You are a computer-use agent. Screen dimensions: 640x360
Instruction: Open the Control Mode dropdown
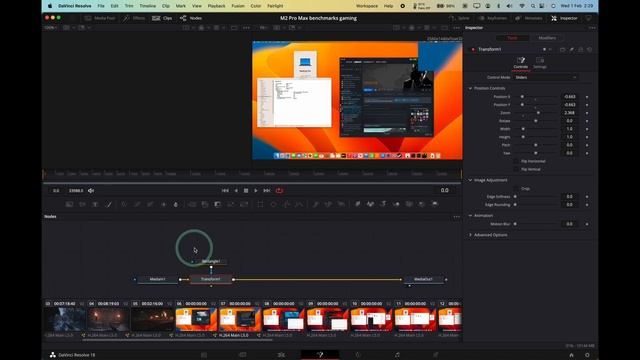click(x=545, y=77)
